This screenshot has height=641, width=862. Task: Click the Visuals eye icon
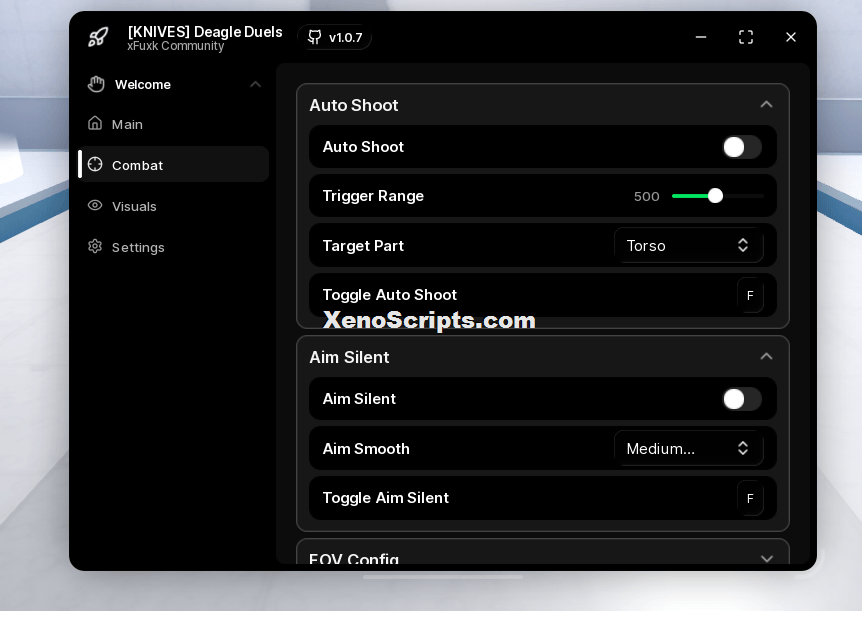95,206
